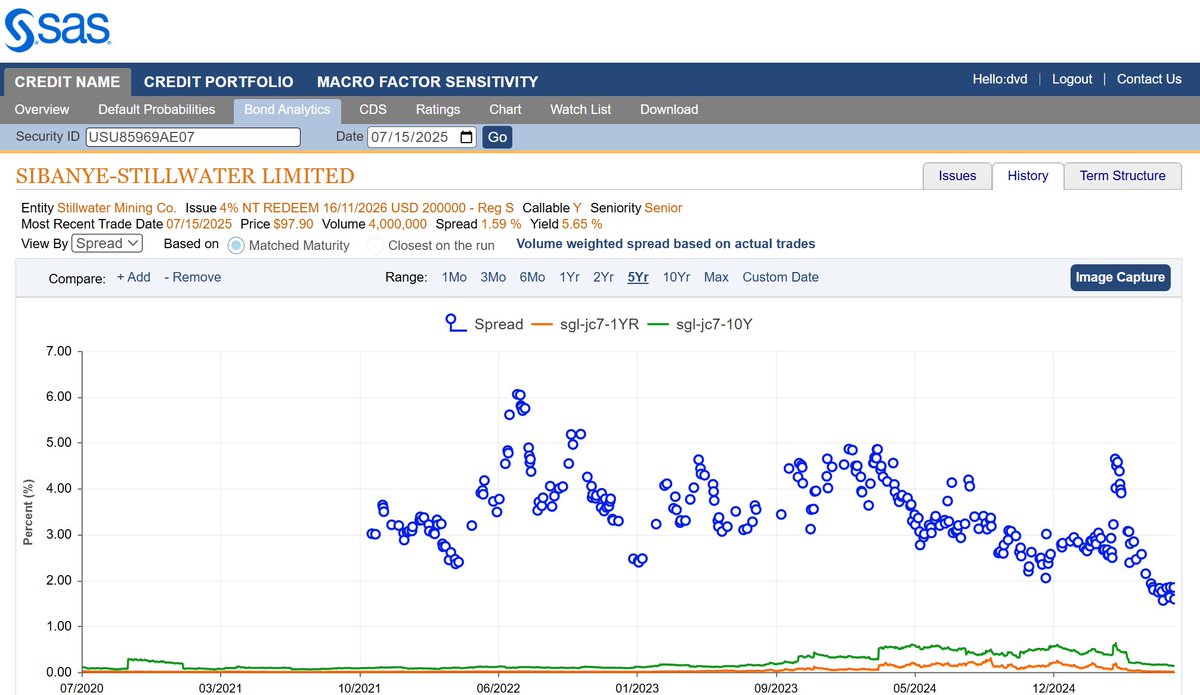Image resolution: width=1200 pixels, height=695 pixels.
Task: Set range to 6Mo
Action: [x=532, y=277]
